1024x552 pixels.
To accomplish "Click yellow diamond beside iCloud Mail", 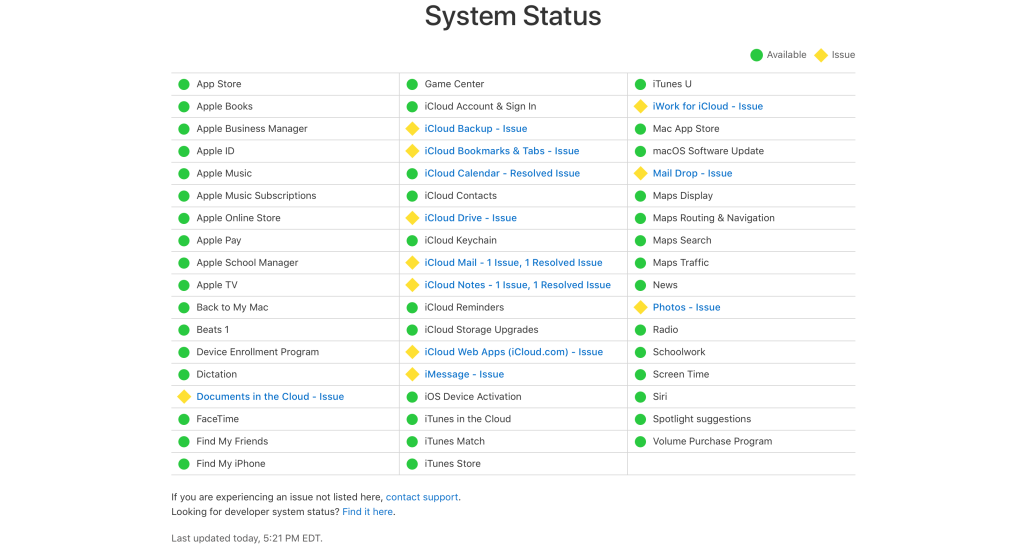I will tap(412, 263).
